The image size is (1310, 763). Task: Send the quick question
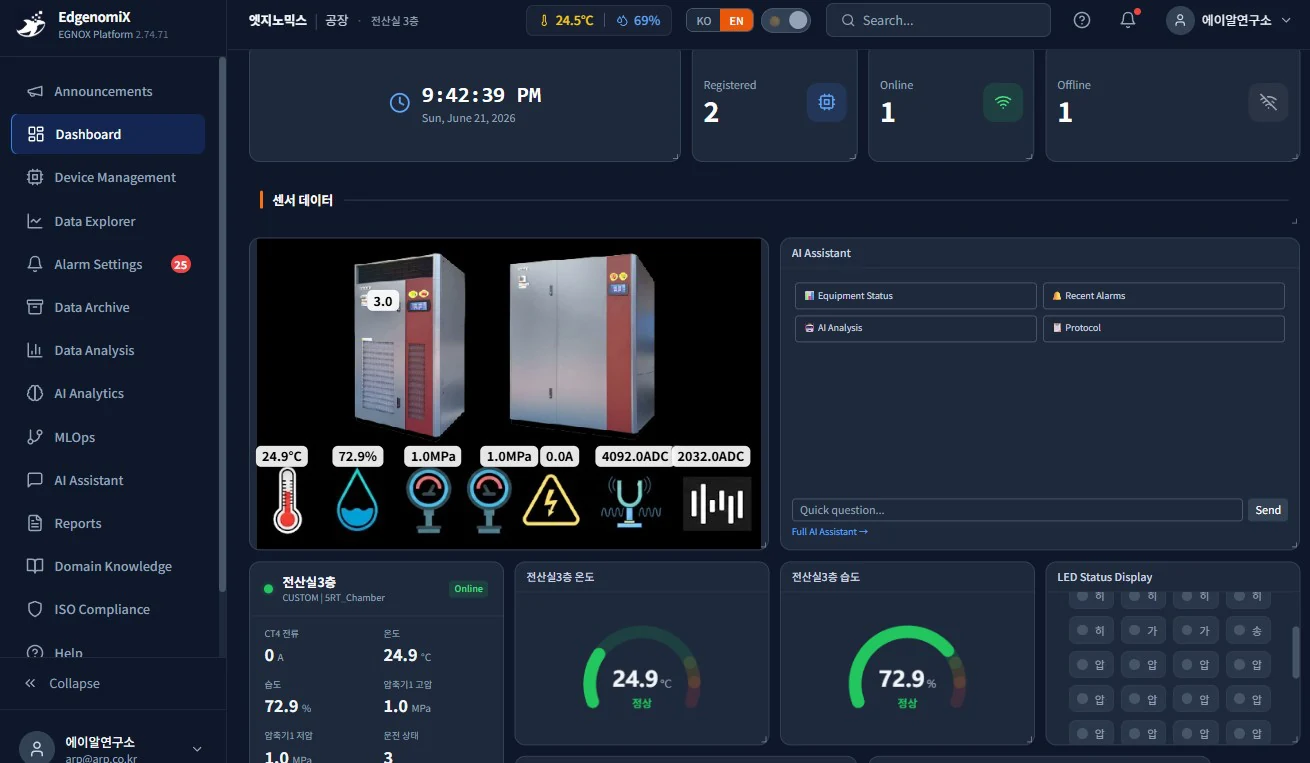coord(1268,510)
